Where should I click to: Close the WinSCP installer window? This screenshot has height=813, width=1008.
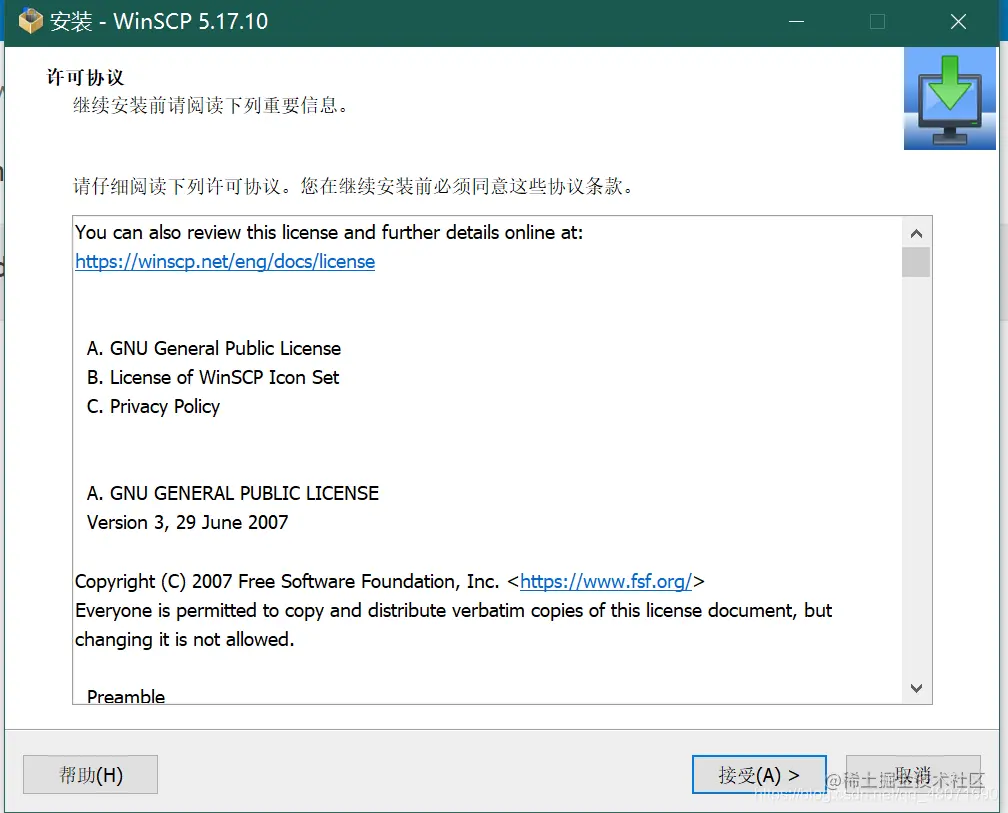point(958,22)
